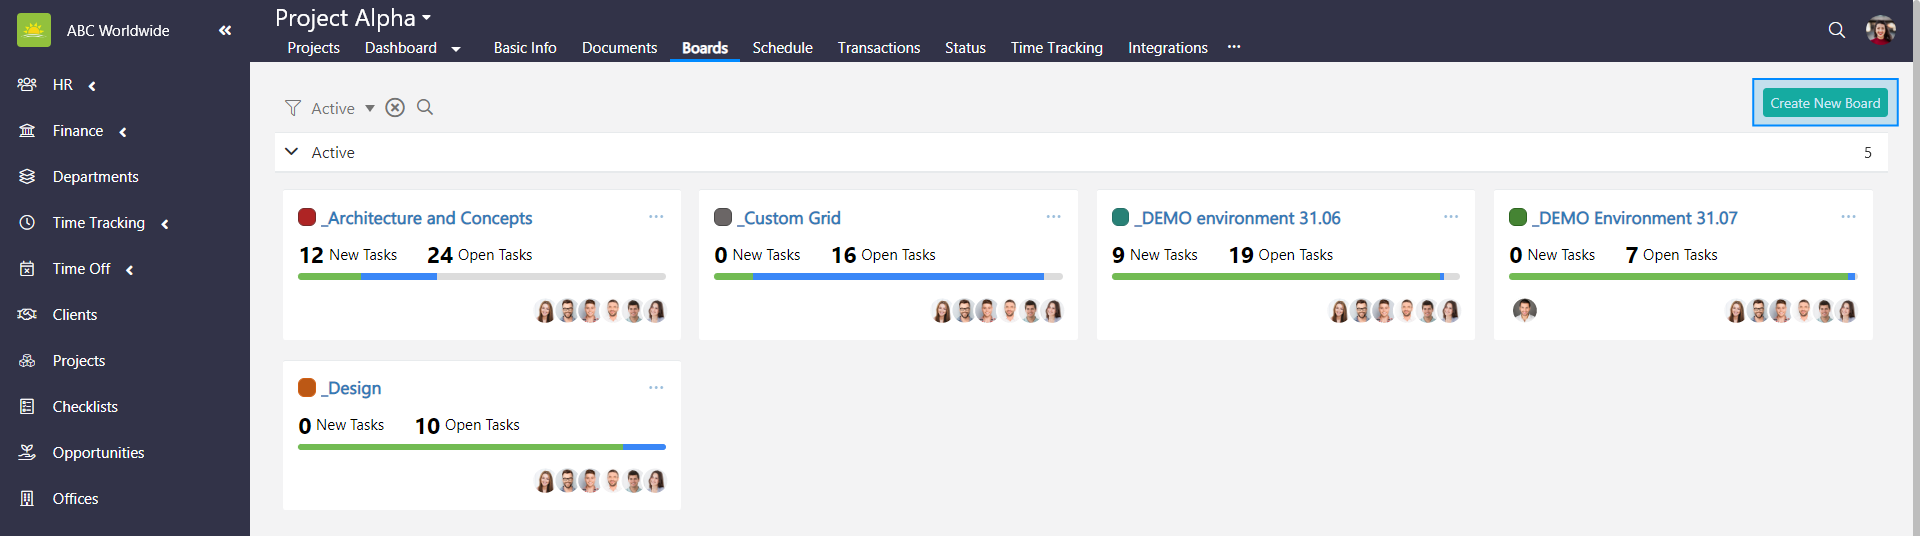
Task: Collapse the Active boards section
Action: click(x=292, y=152)
